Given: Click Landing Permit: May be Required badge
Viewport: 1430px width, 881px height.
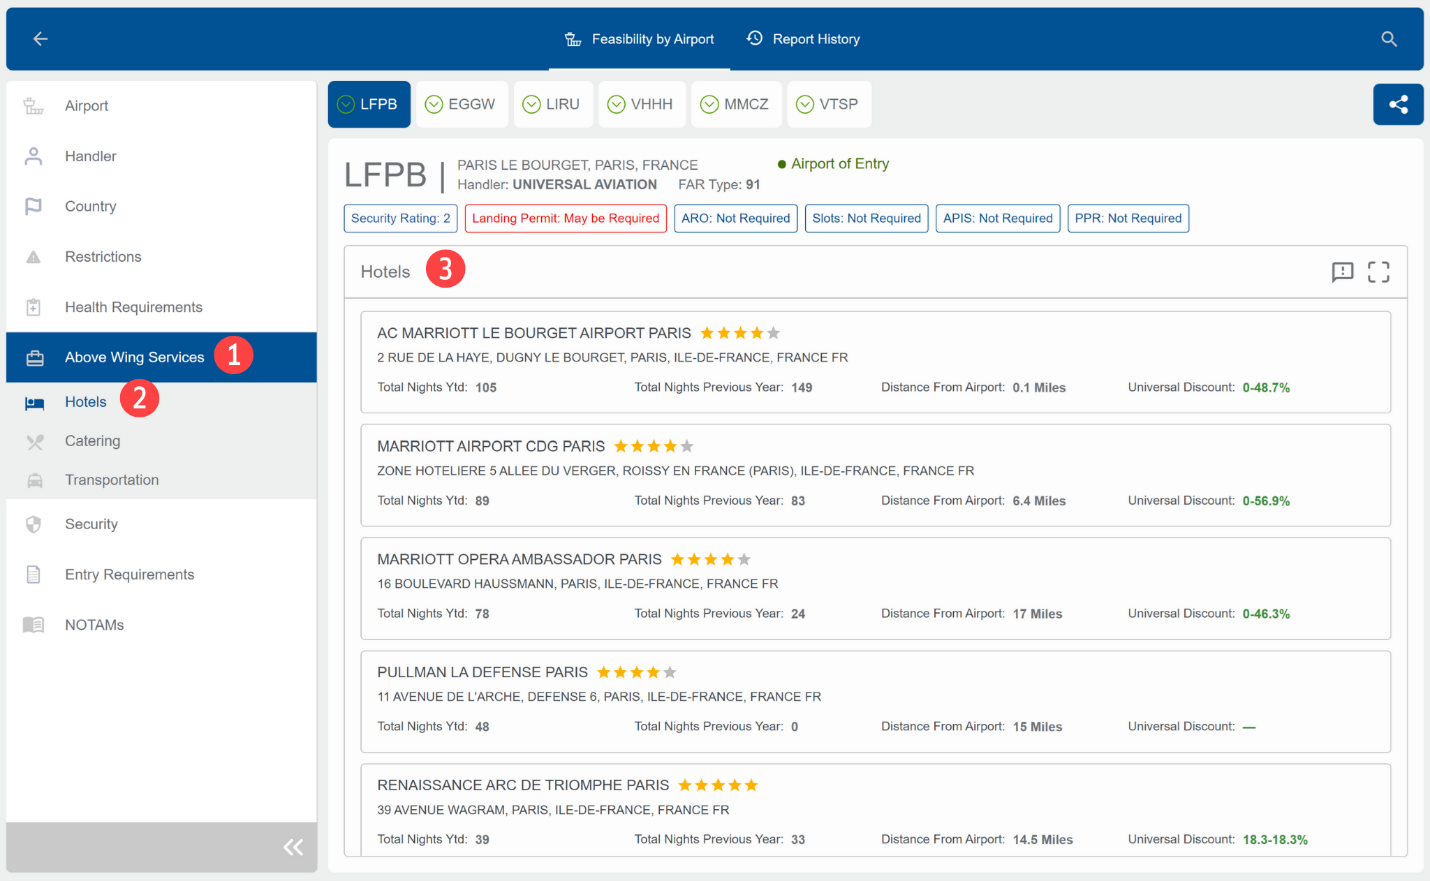Looking at the screenshot, I should click(566, 218).
